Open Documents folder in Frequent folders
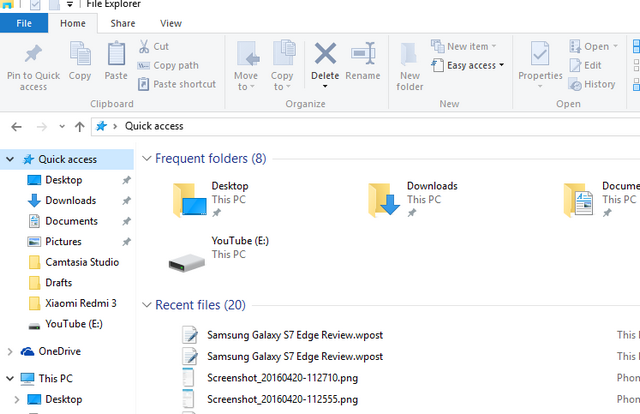 [x=601, y=200]
